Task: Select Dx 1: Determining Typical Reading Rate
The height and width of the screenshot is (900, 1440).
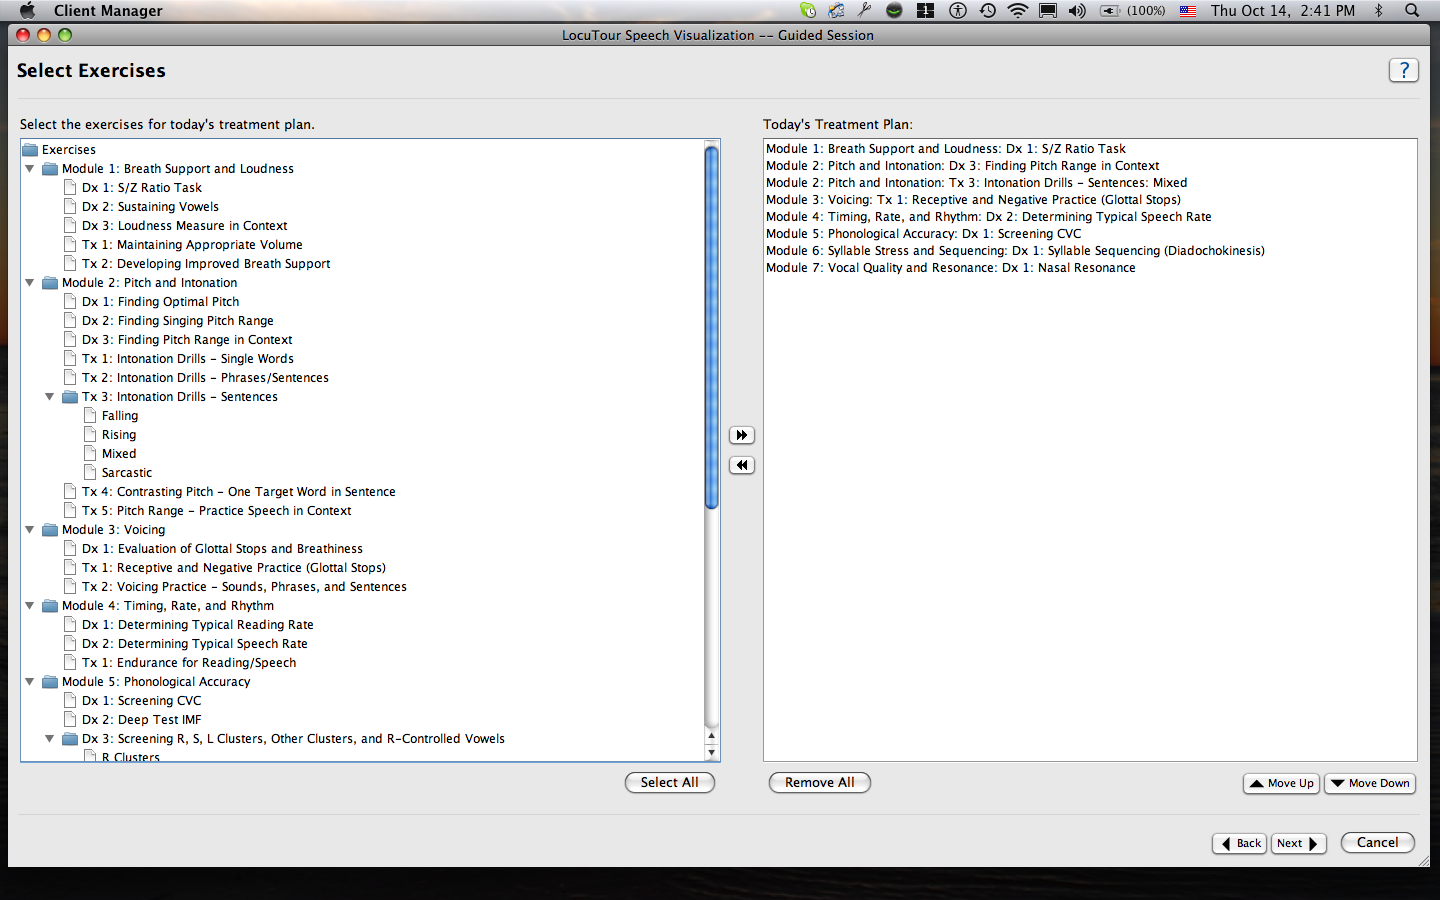Action: click(x=198, y=625)
